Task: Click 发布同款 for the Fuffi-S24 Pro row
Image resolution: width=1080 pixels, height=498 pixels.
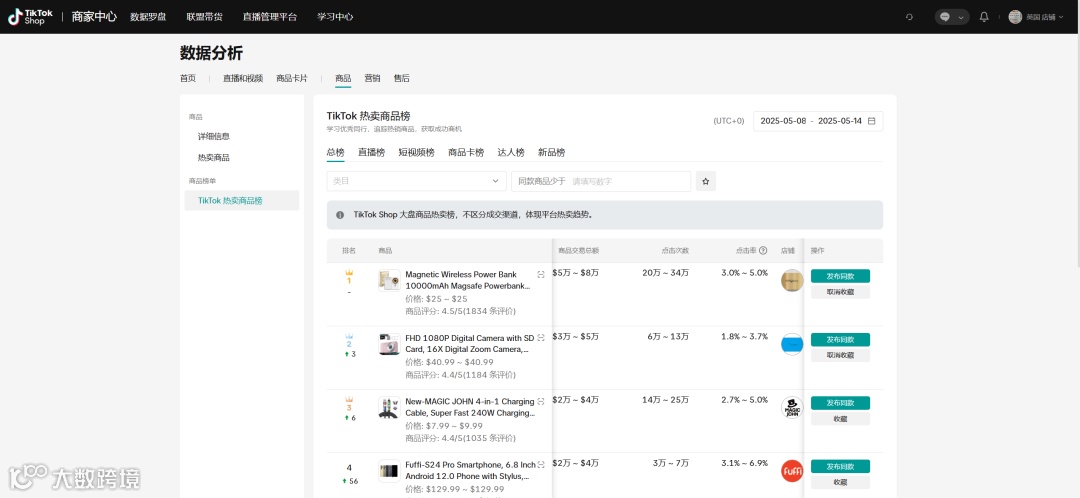Action: coord(840,466)
